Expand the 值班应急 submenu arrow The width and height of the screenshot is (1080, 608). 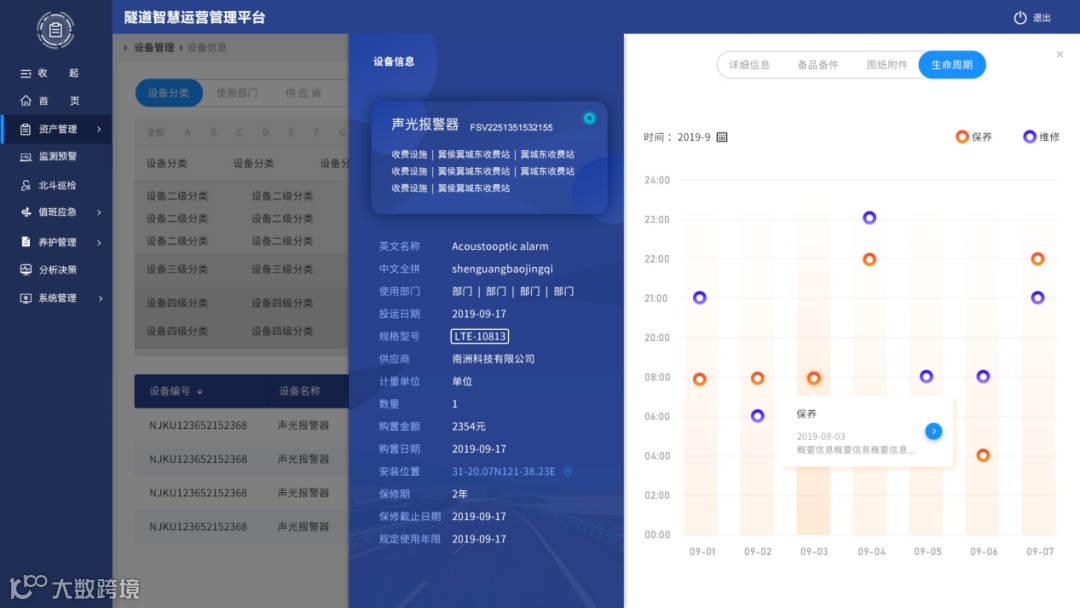pyautogui.click(x=99, y=212)
